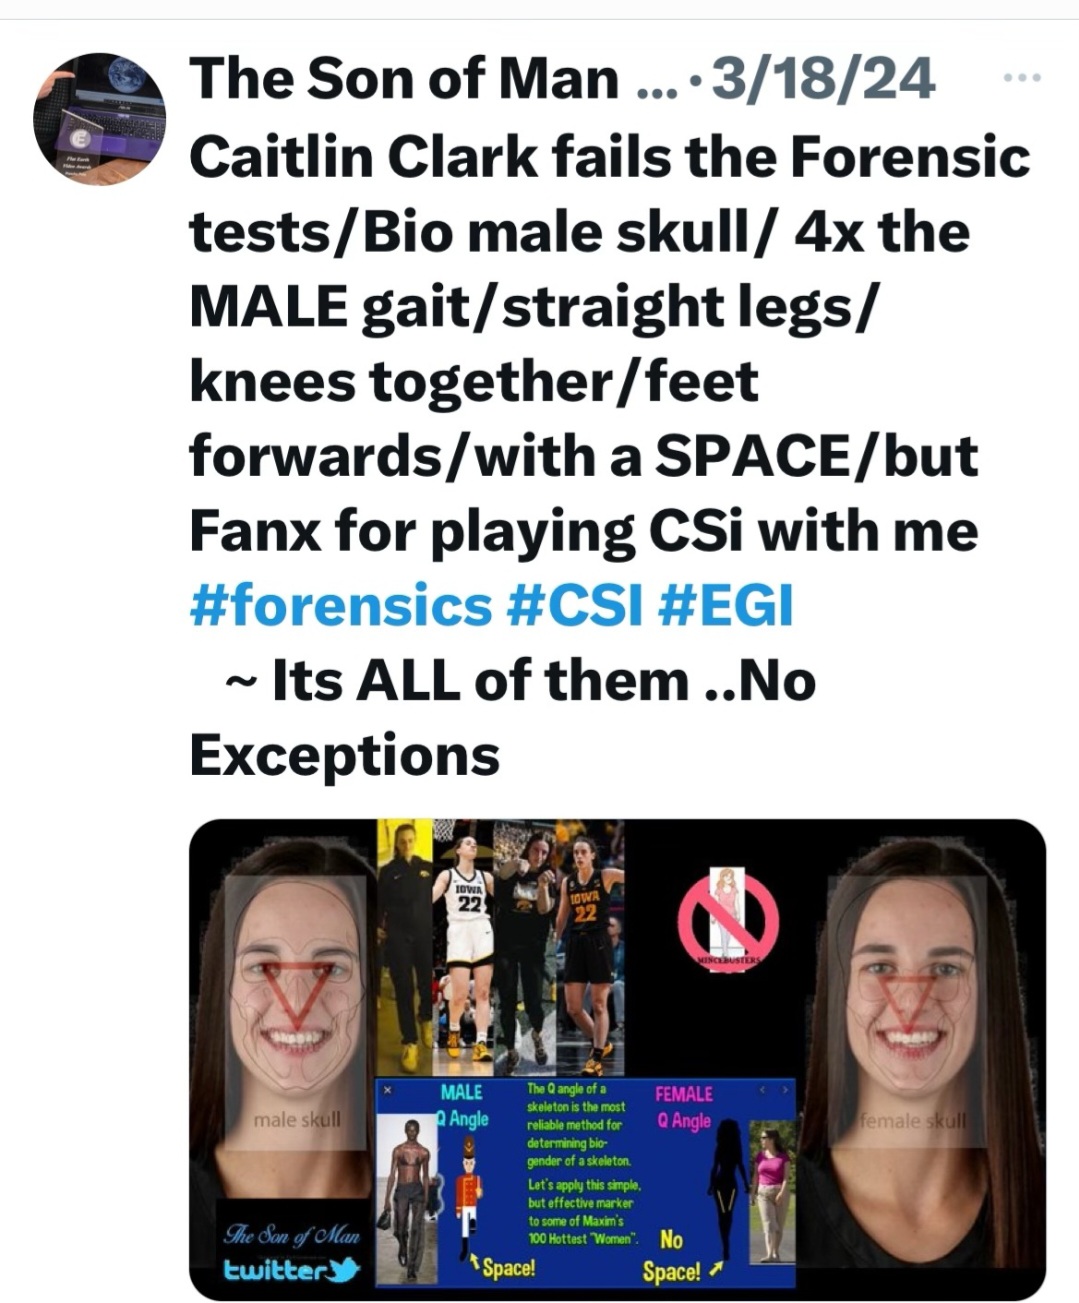Screen dimensions: 1079x1303
Task: Click the small x on blue panel
Action: pos(388,1090)
